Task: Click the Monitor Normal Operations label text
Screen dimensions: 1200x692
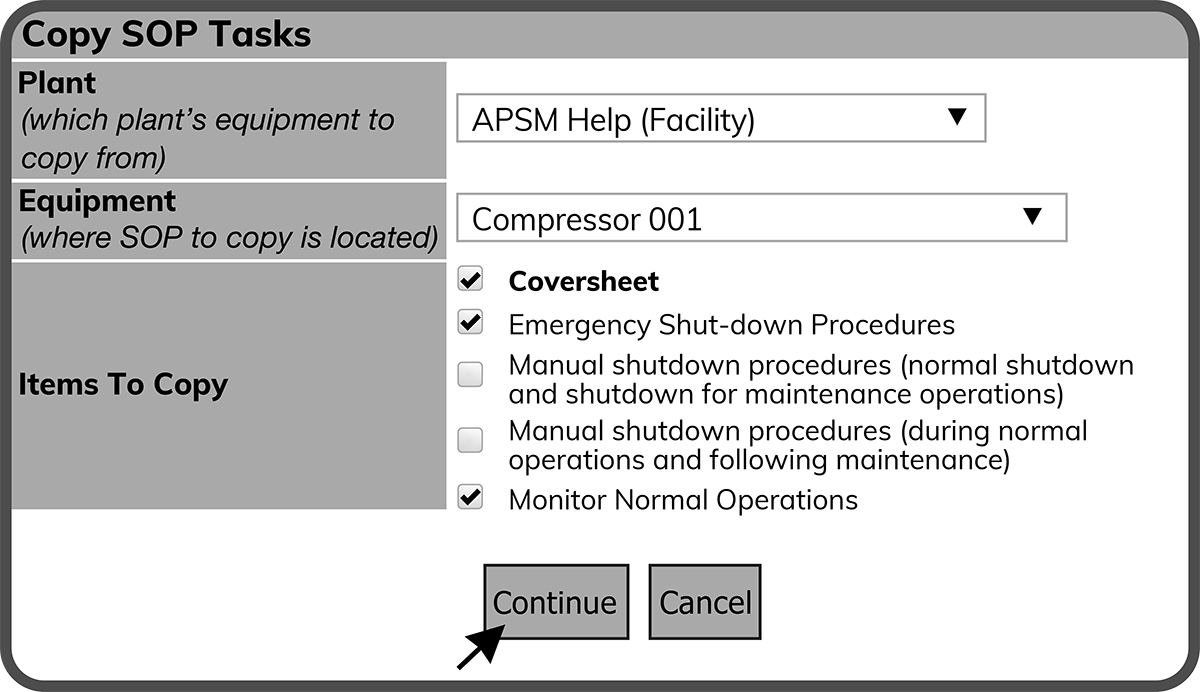Action: click(x=683, y=499)
